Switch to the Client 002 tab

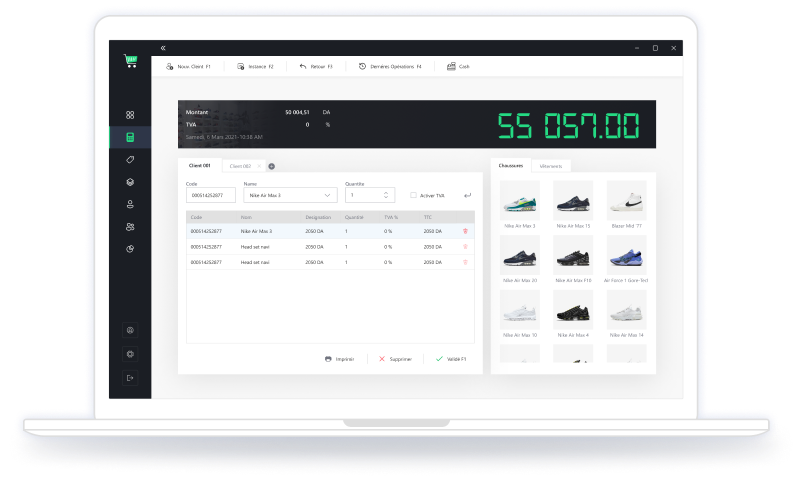pyautogui.click(x=240, y=166)
